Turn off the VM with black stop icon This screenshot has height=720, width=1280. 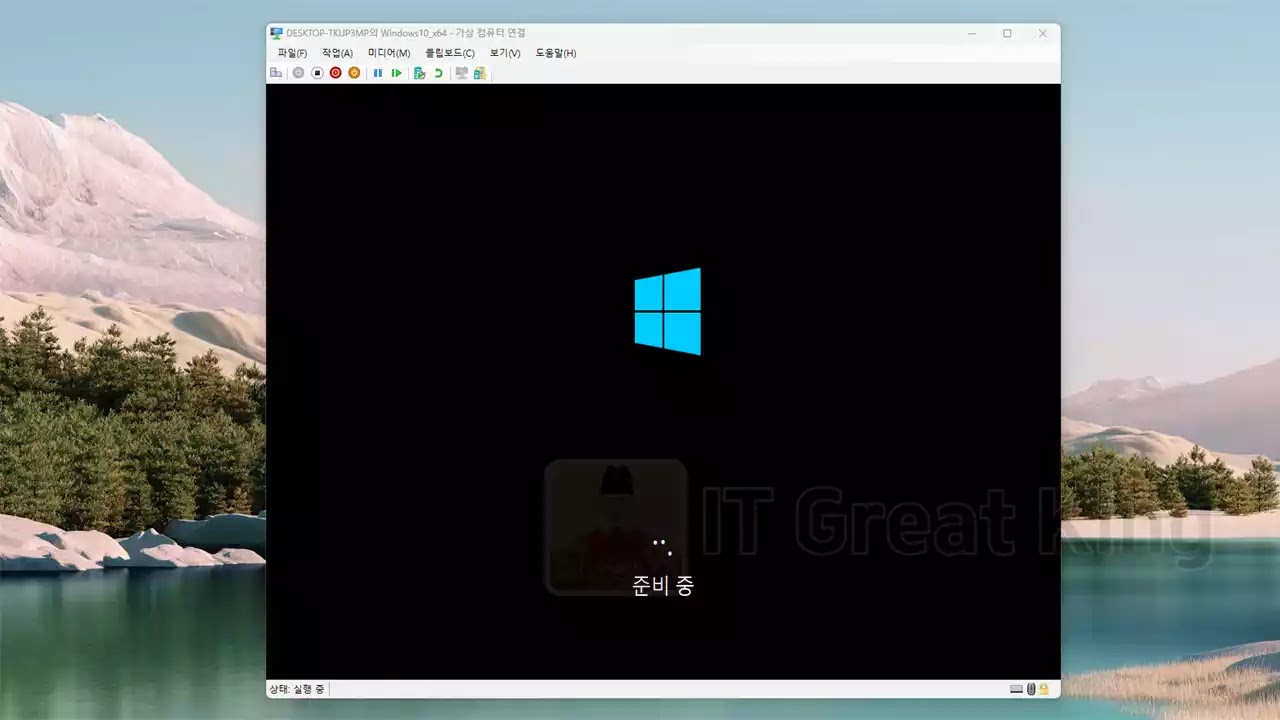tap(317, 73)
